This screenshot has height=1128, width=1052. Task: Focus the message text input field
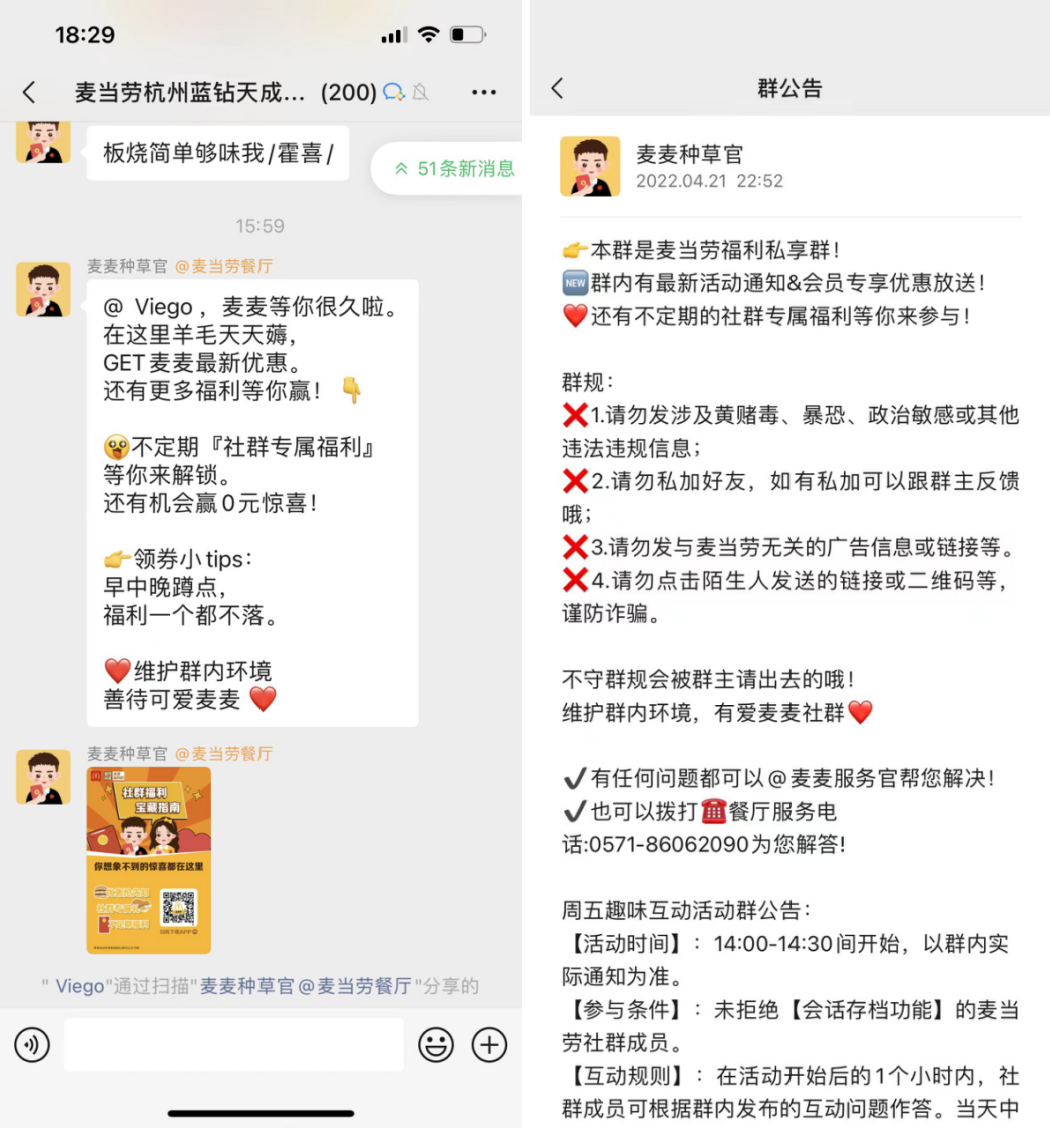pos(234,1045)
